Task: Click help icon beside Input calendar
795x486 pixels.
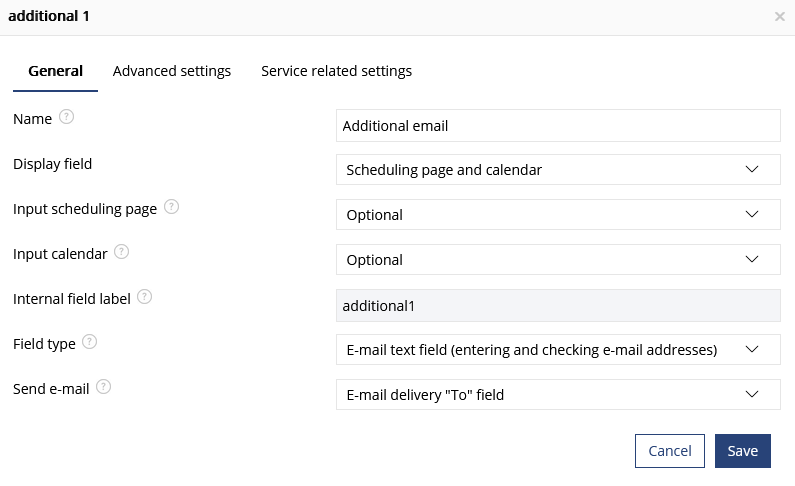Action: [x=121, y=252]
